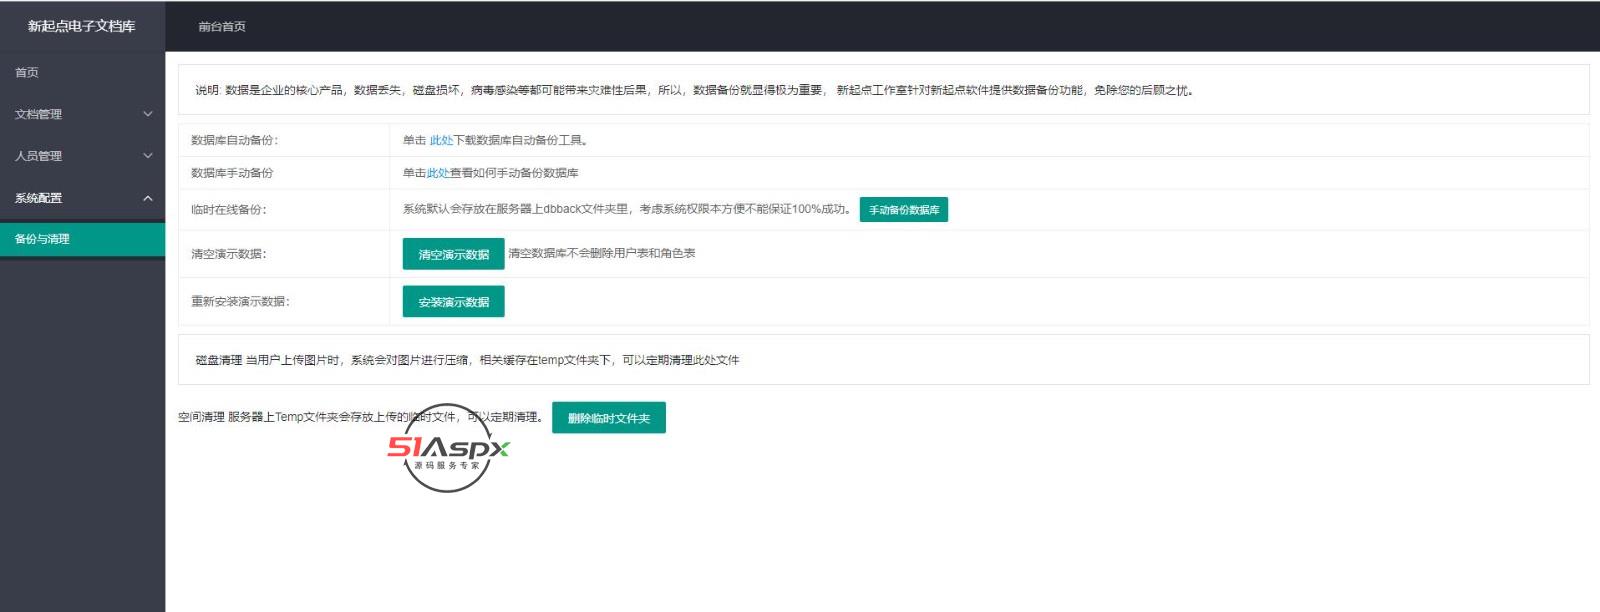Expand the 文档管理 chevron arrow
The width and height of the screenshot is (1600, 612).
(x=148, y=114)
